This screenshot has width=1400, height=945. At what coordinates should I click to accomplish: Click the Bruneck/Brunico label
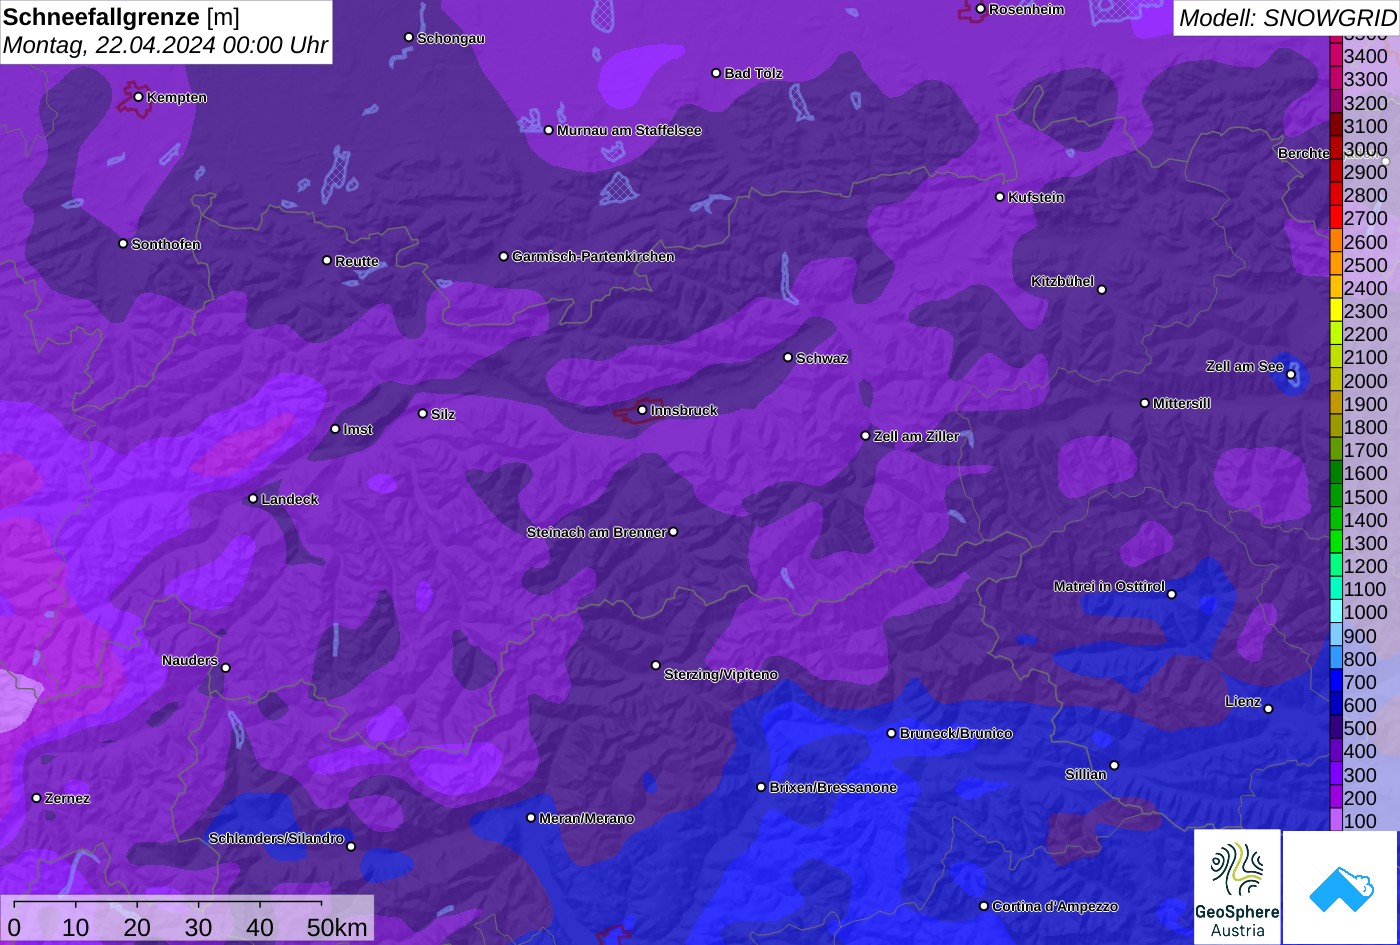coord(956,733)
